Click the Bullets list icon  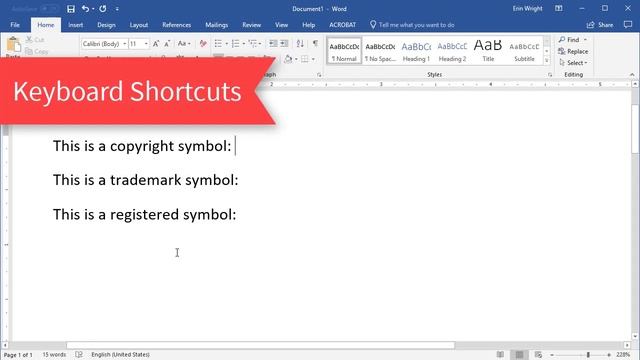218,44
